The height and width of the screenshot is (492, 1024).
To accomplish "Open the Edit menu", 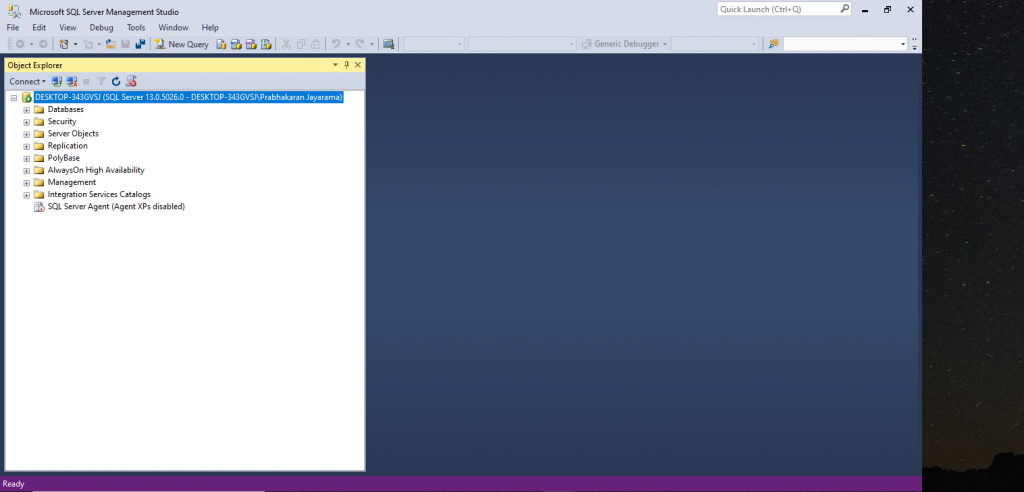I will pos(39,27).
